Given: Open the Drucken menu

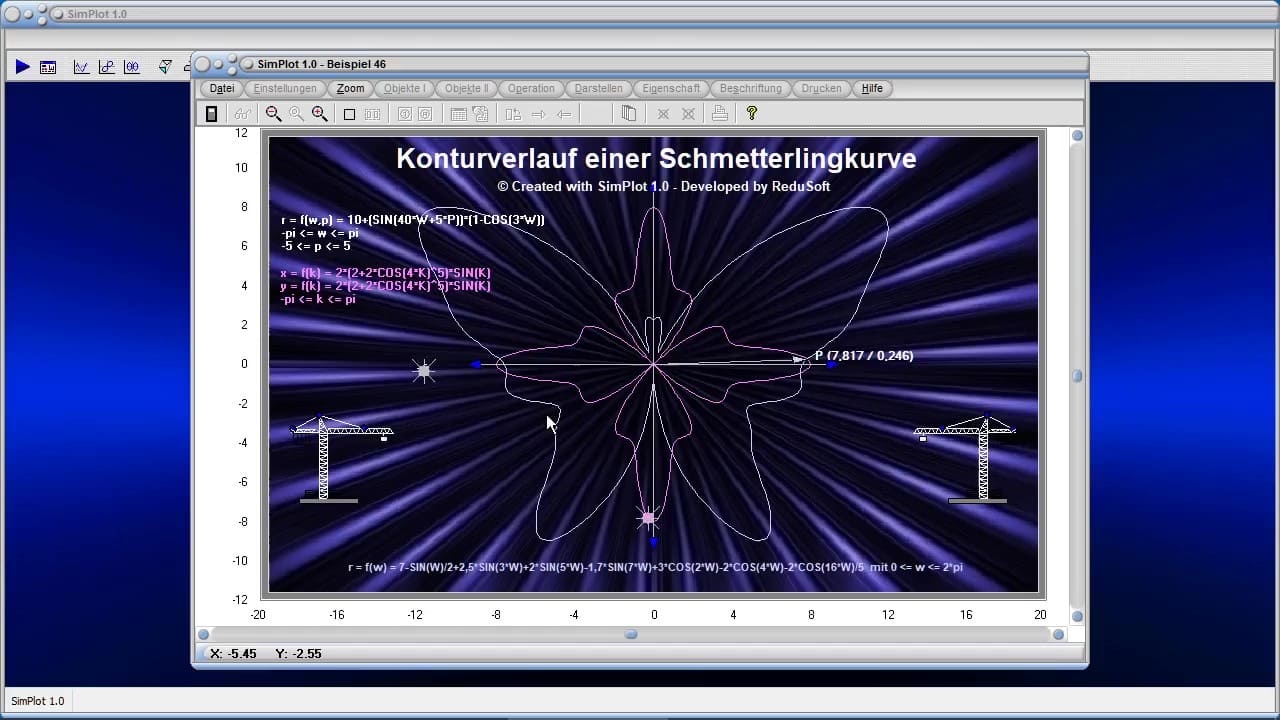Looking at the screenshot, I should (x=821, y=88).
